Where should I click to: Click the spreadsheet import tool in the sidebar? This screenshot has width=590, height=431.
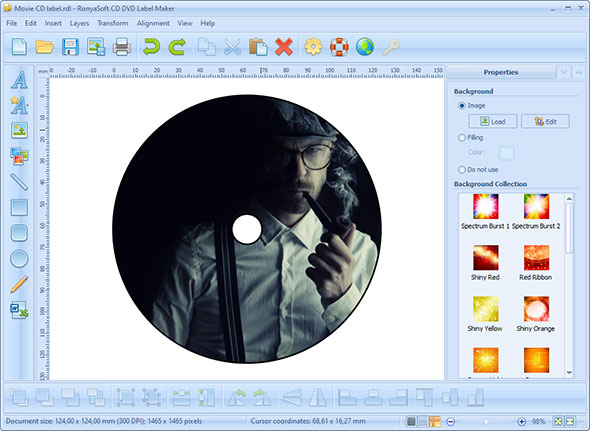pos(19,310)
